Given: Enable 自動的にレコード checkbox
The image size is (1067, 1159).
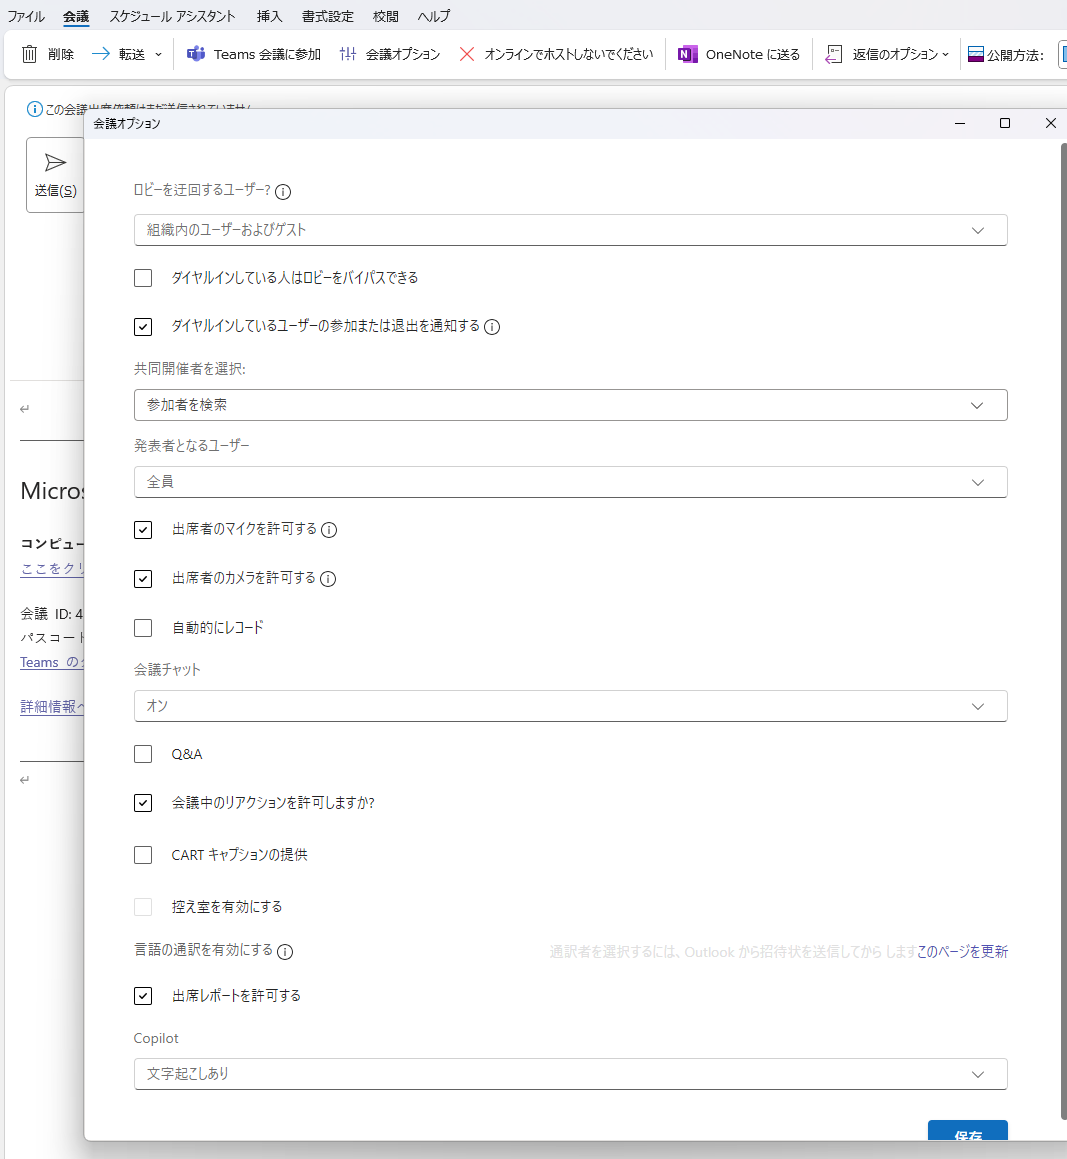Looking at the screenshot, I should (143, 628).
